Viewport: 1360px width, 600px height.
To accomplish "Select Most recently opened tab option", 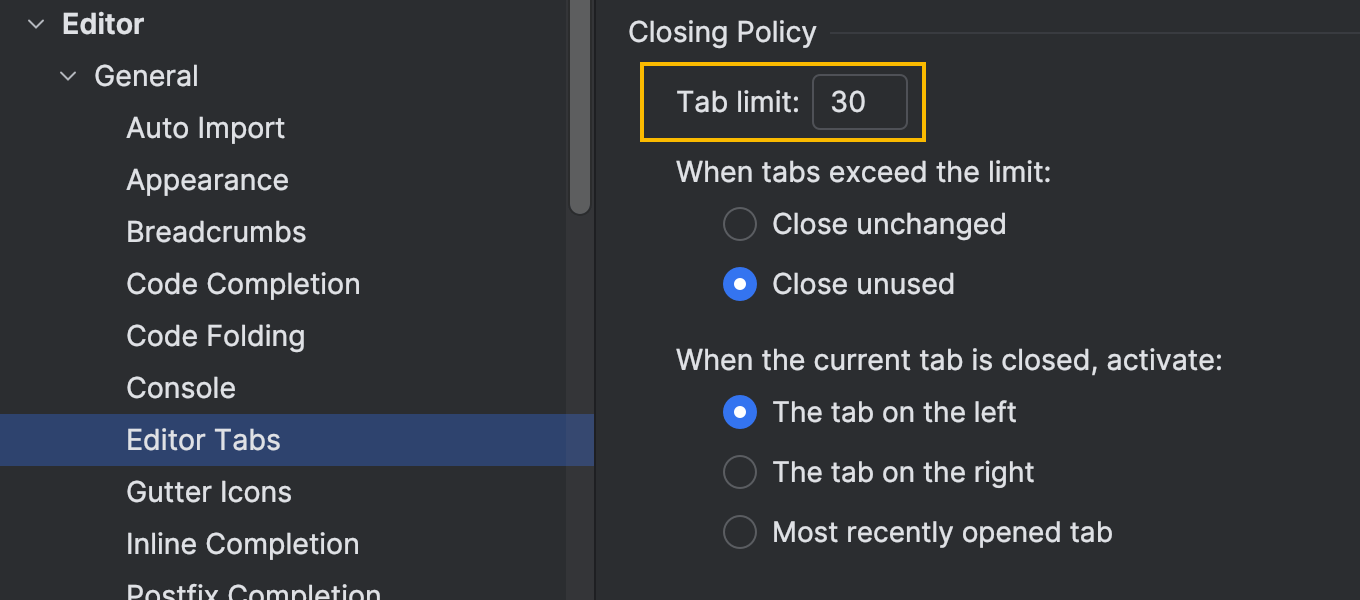I will click(740, 532).
